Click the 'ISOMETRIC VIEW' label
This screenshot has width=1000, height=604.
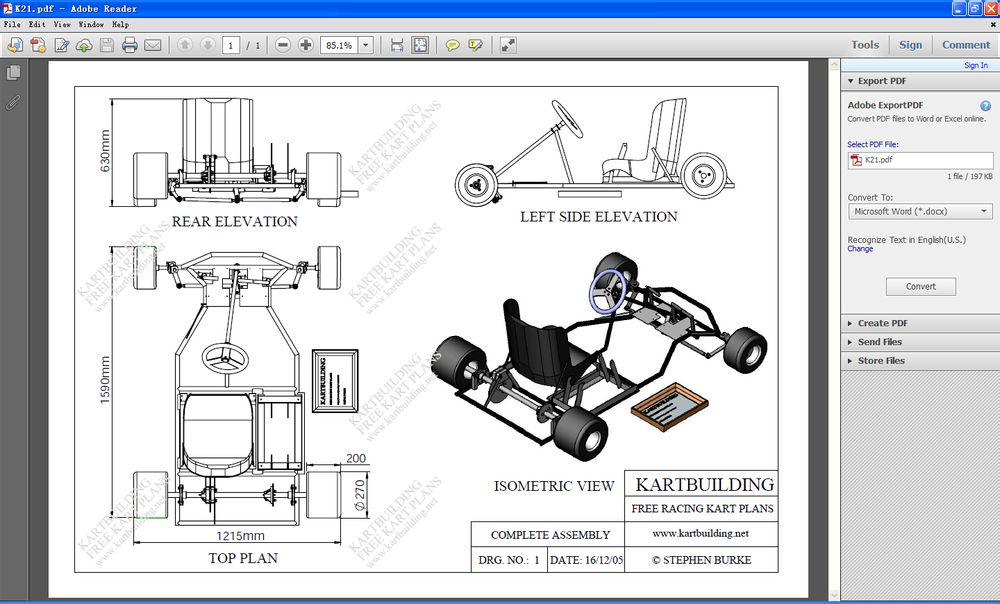coord(554,486)
